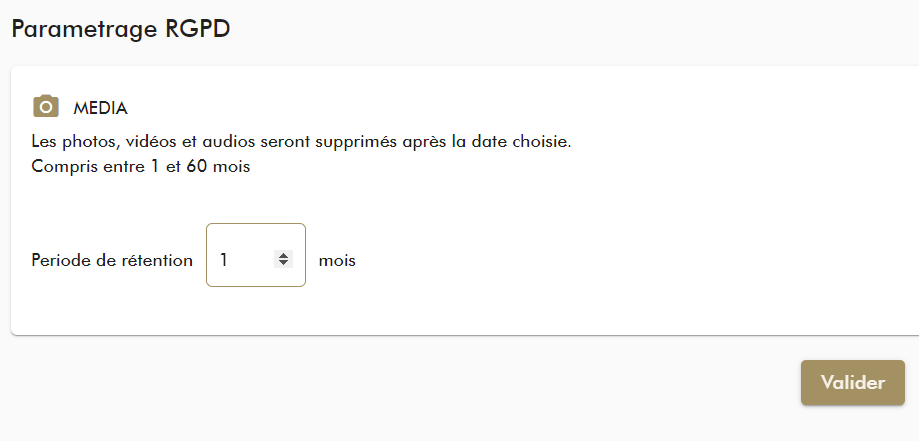Click the word 'RGPD' in the heading
Image resolution: width=919 pixels, height=441 pixels.
pyautogui.click(x=198, y=29)
